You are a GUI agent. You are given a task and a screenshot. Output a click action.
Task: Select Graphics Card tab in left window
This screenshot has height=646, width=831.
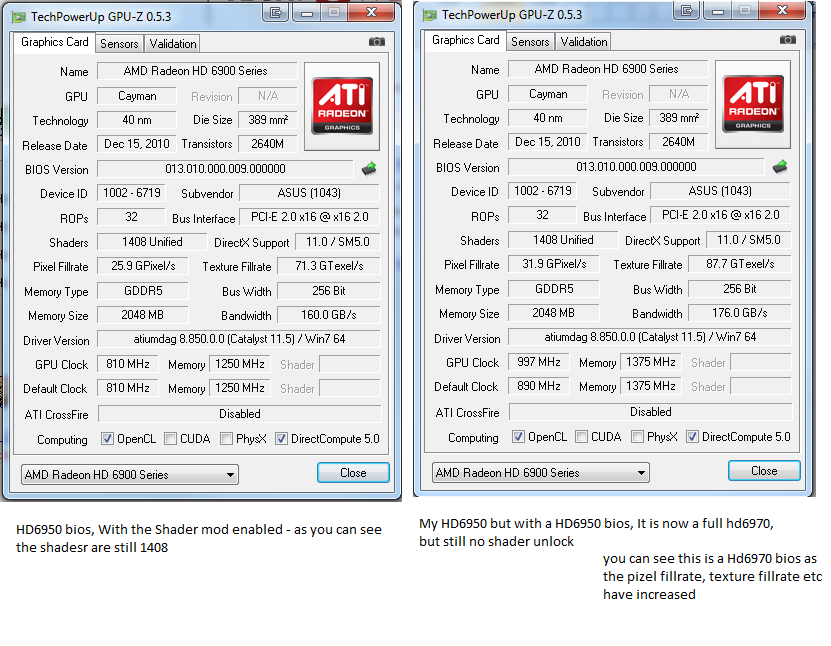(x=55, y=42)
